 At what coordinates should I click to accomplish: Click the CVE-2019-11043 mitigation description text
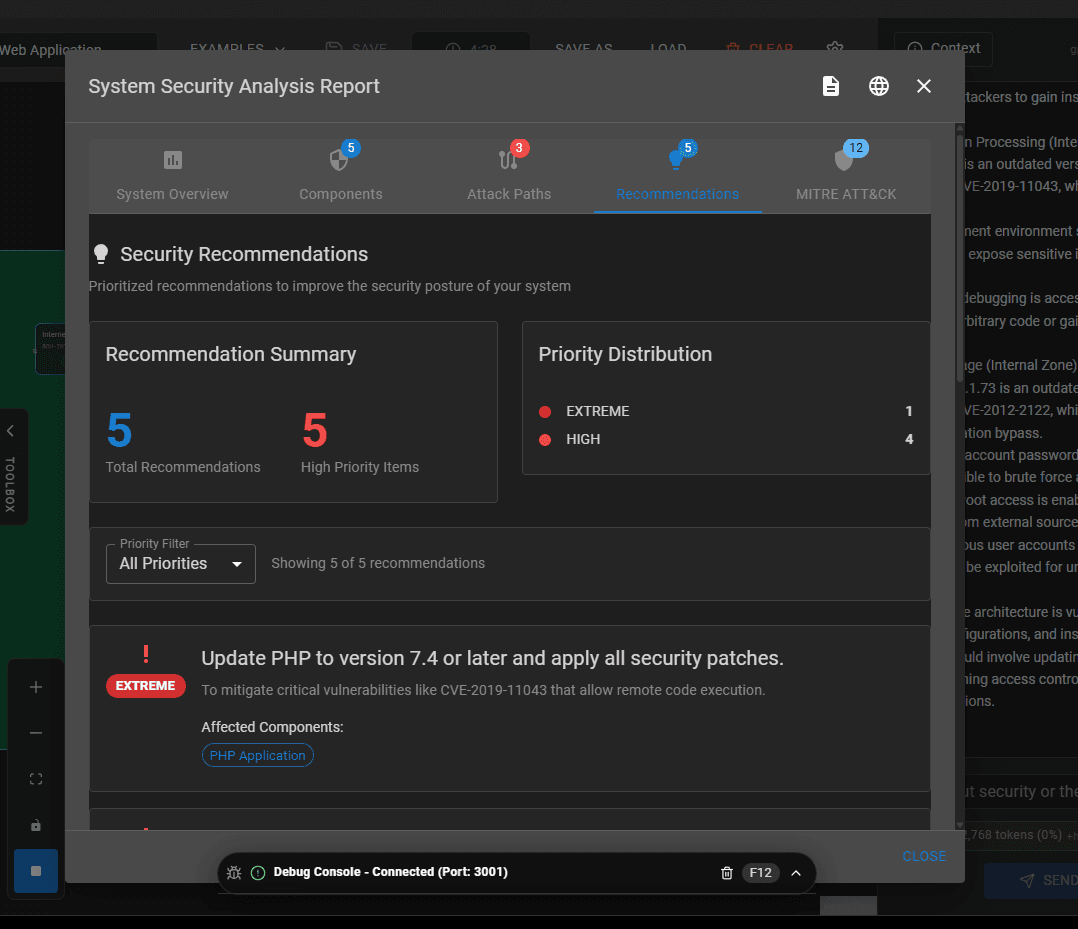483,690
